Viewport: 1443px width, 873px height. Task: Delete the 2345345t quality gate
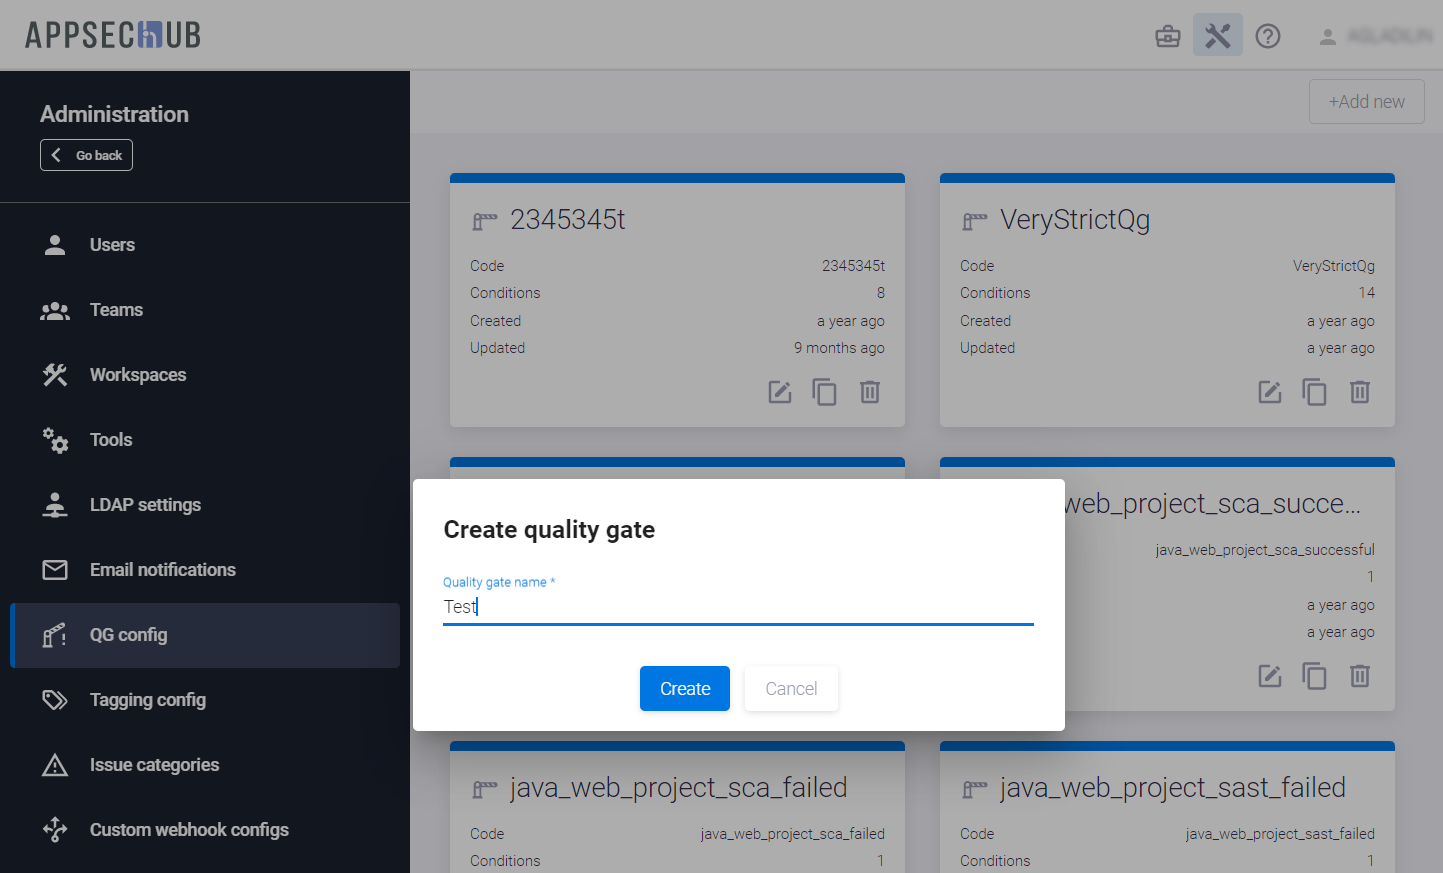[869, 392]
